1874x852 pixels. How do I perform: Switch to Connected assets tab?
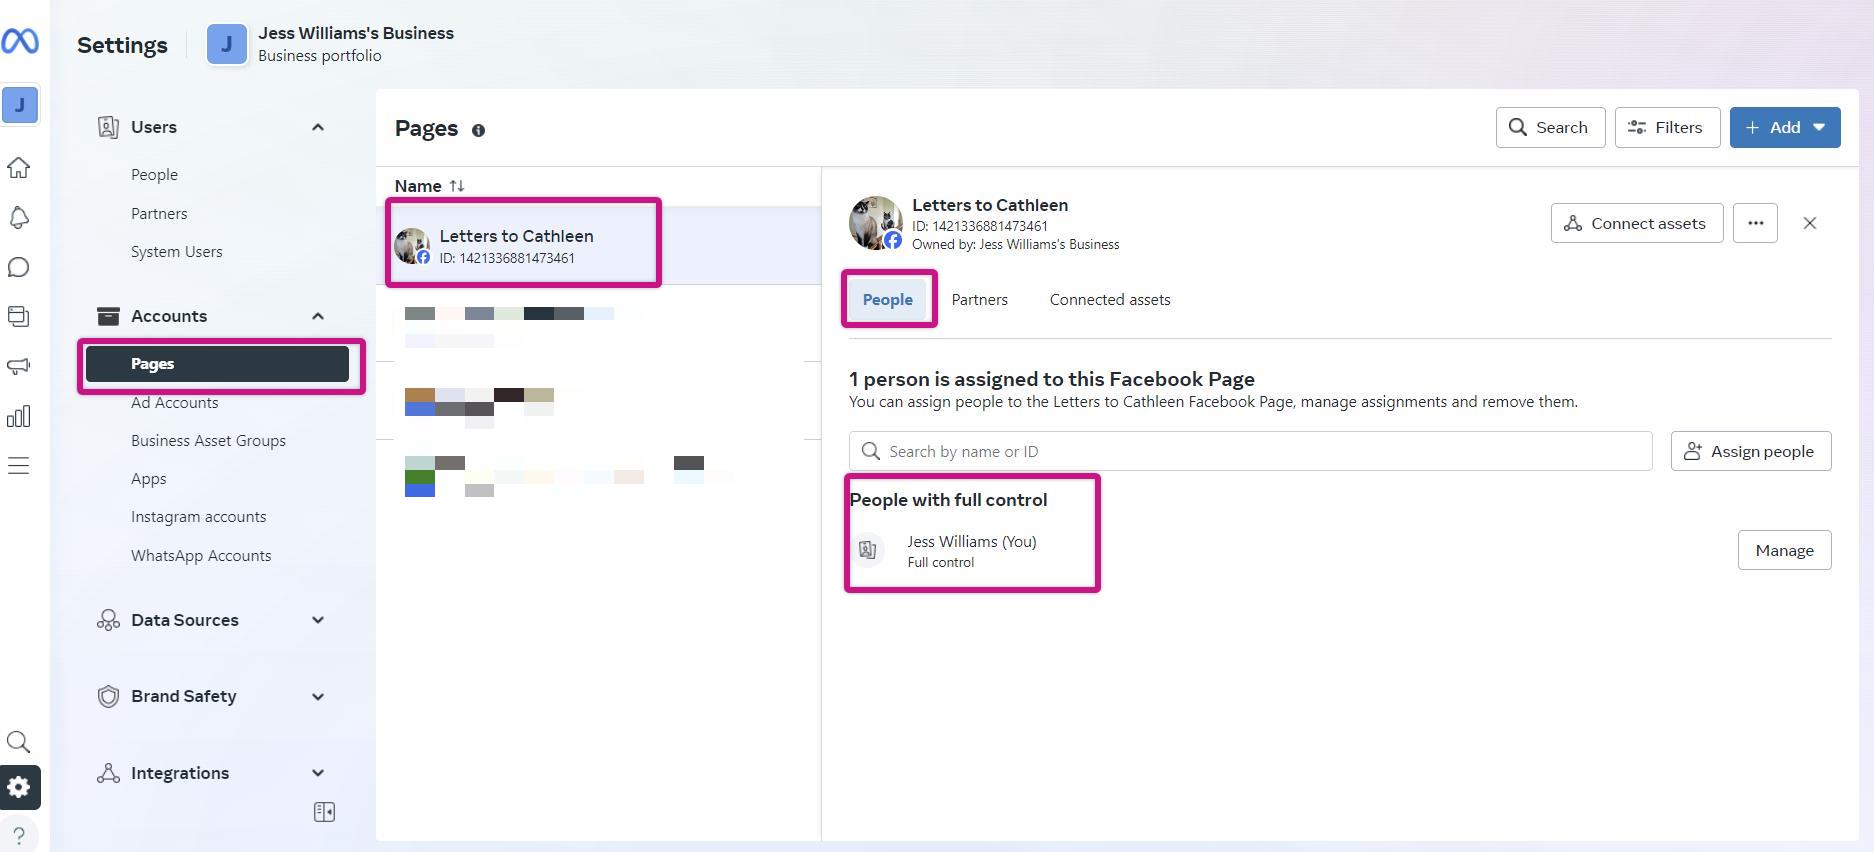tap(1110, 300)
